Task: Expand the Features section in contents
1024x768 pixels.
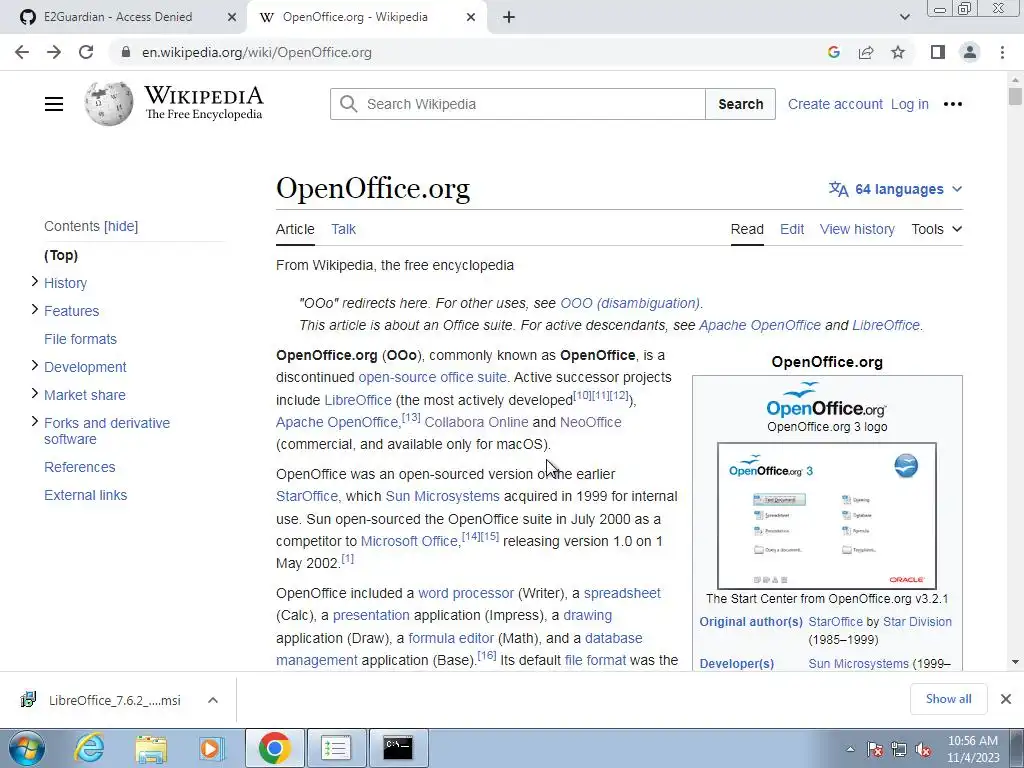Action: (x=35, y=310)
